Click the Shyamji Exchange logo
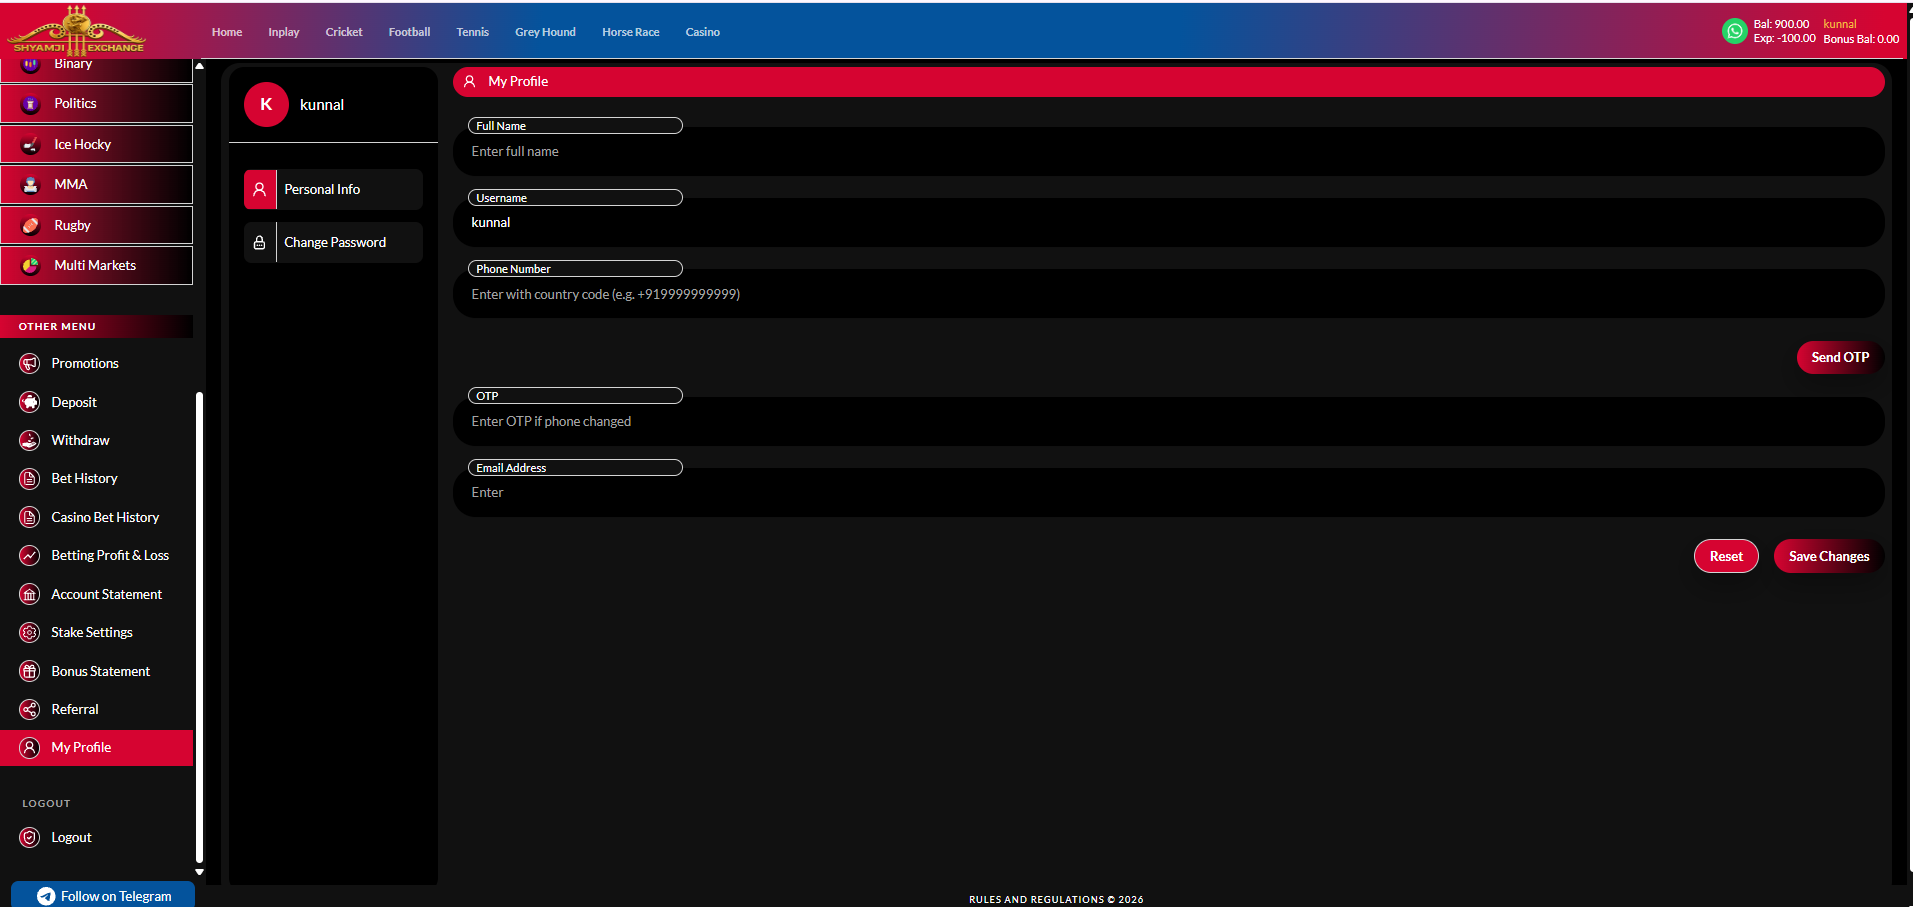1913x907 pixels. (76, 30)
